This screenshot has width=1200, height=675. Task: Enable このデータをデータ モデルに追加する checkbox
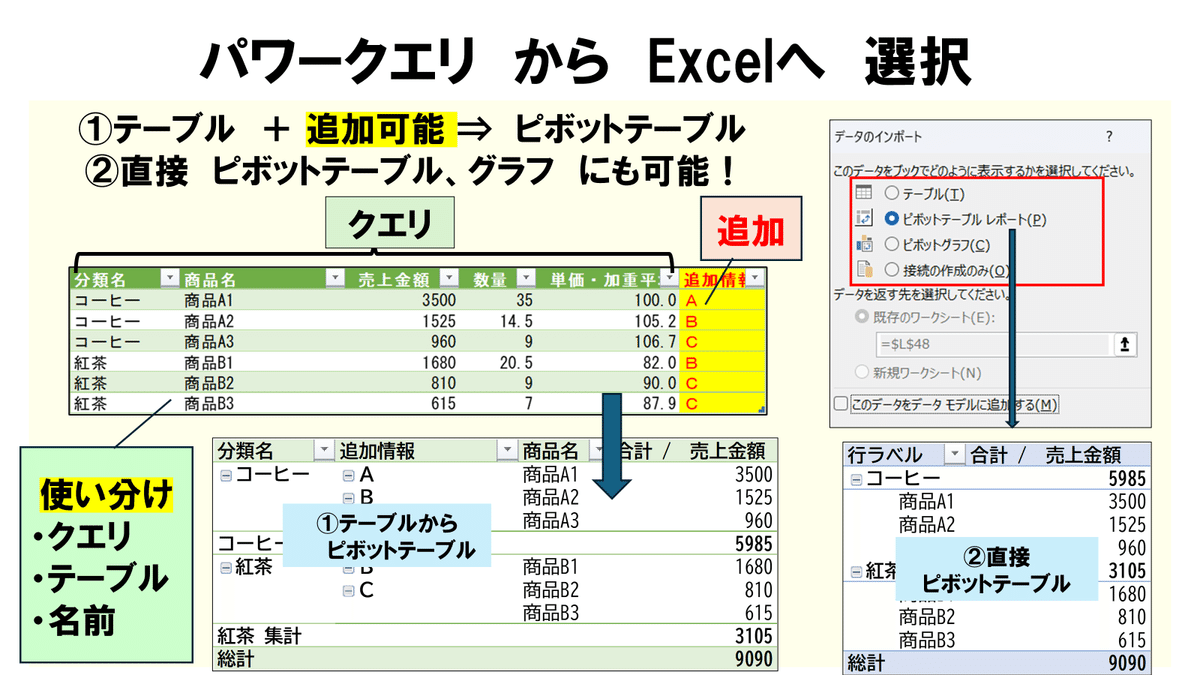click(x=841, y=404)
